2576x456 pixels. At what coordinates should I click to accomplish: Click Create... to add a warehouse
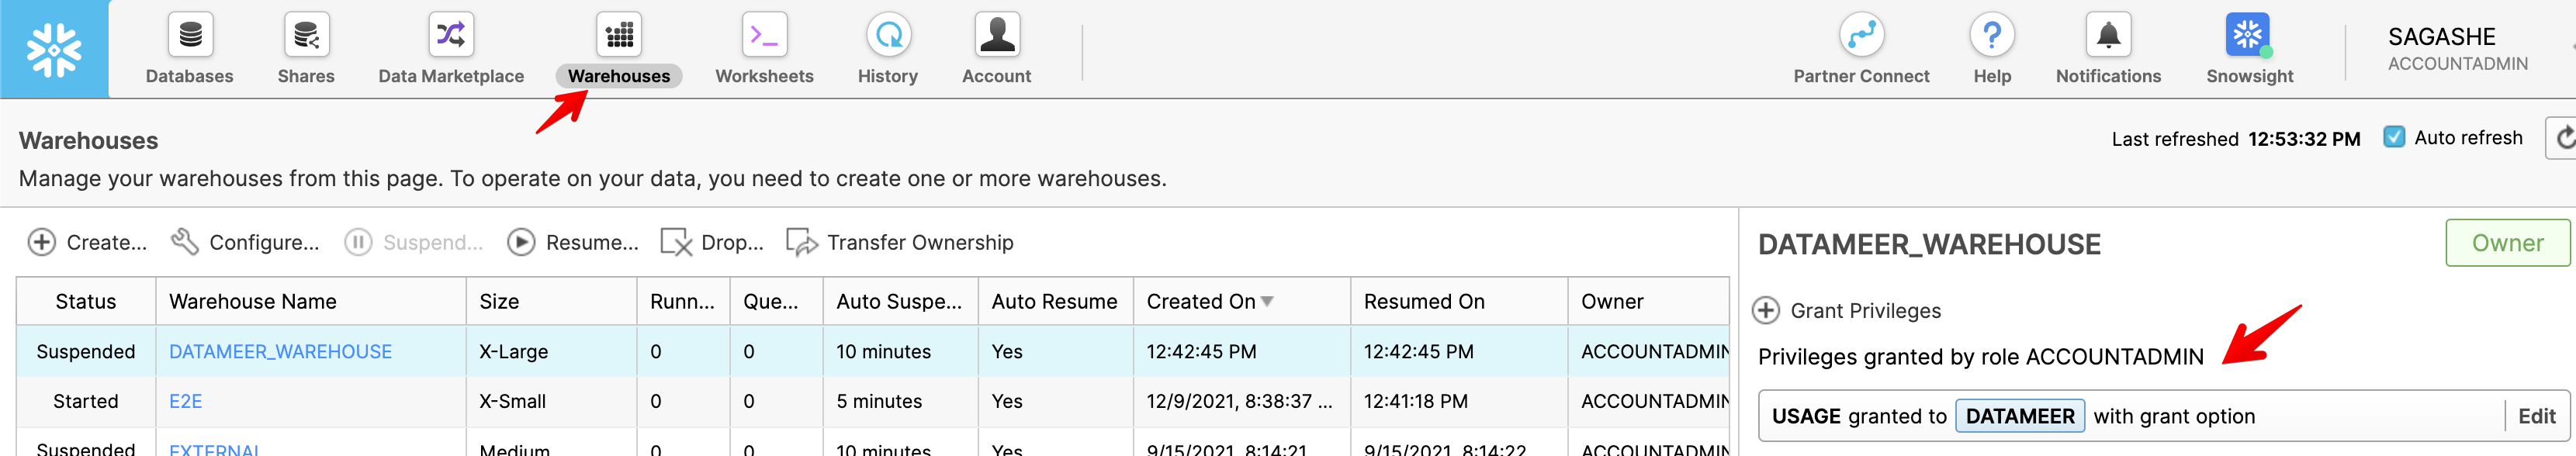[x=87, y=242]
